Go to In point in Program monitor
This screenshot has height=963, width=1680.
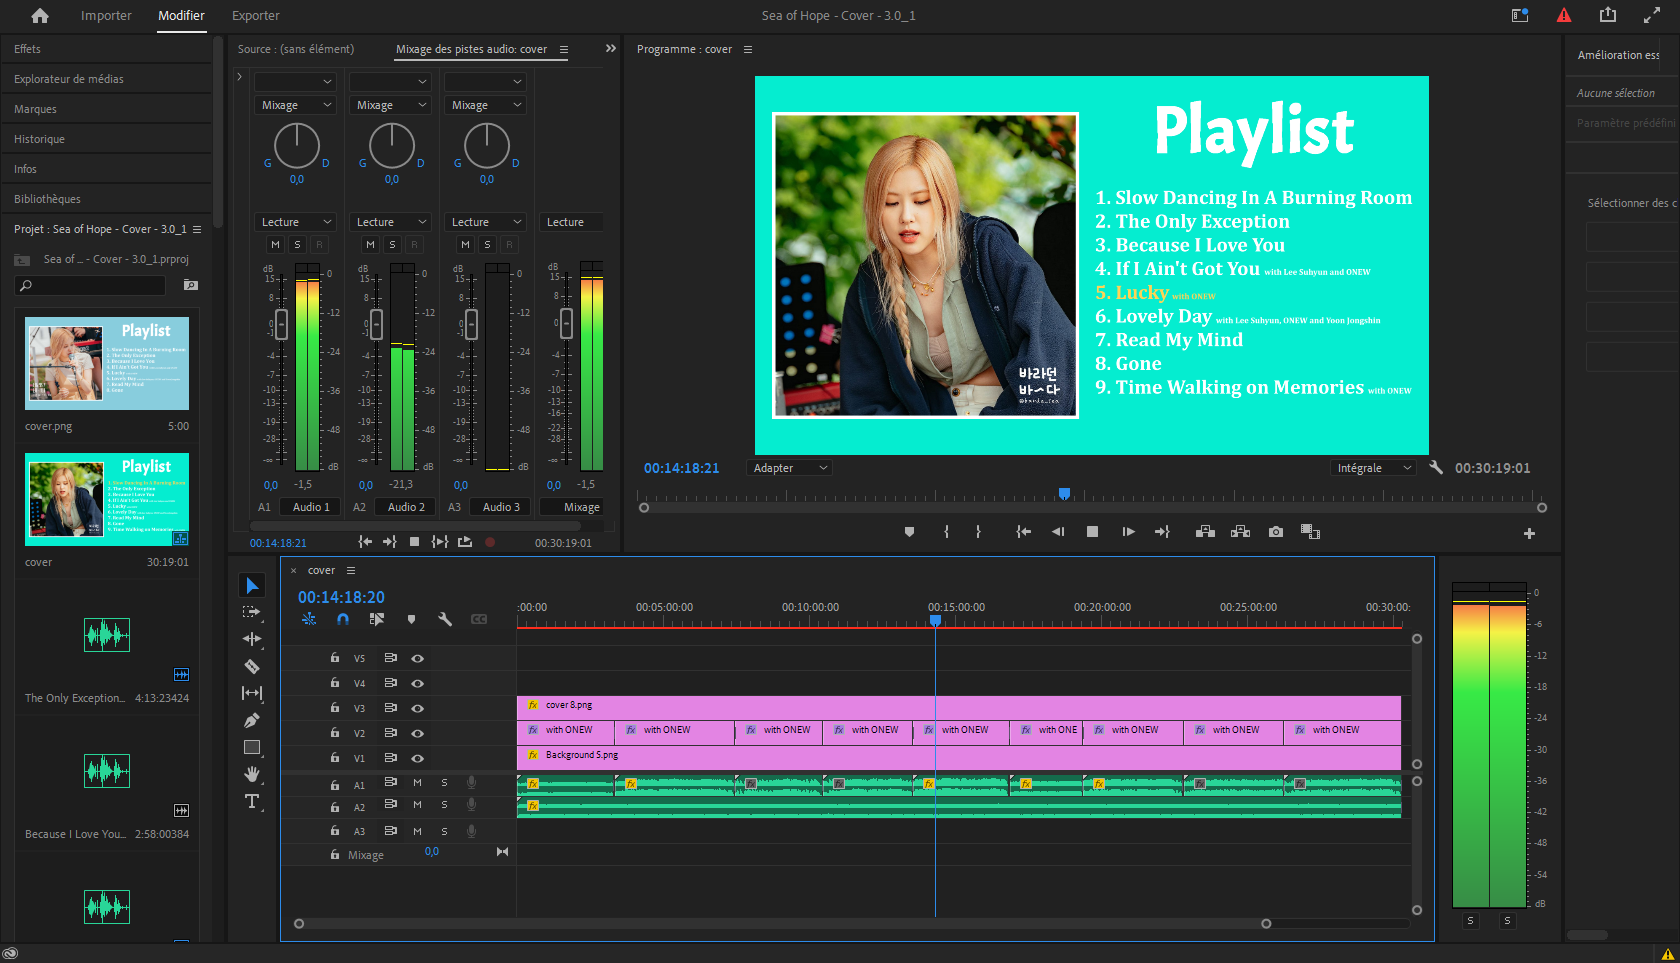click(1024, 532)
